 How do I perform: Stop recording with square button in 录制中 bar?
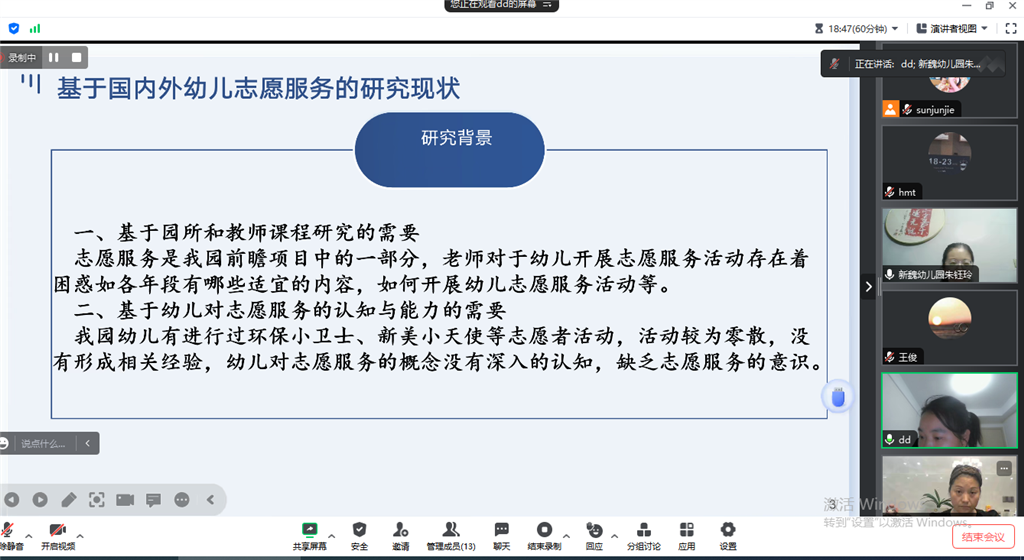pyautogui.click(x=76, y=57)
